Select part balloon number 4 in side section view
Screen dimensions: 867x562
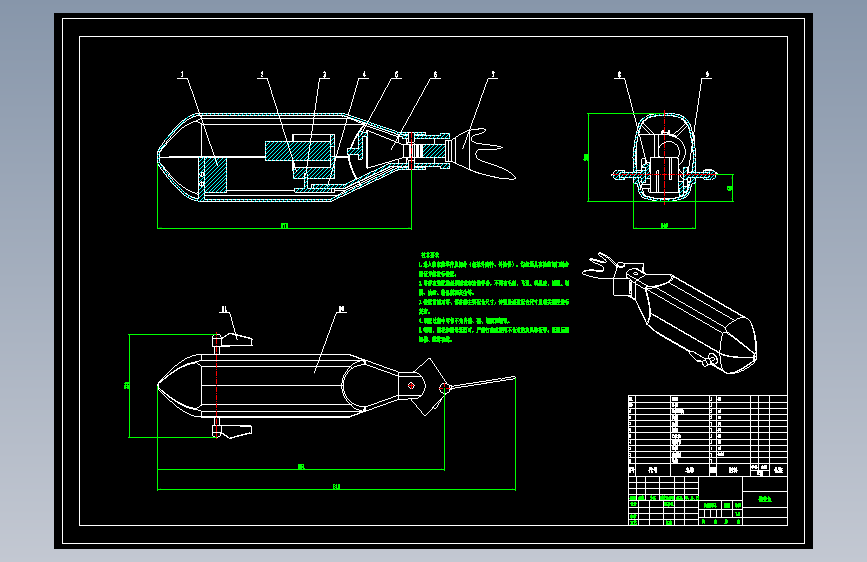pos(364,74)
